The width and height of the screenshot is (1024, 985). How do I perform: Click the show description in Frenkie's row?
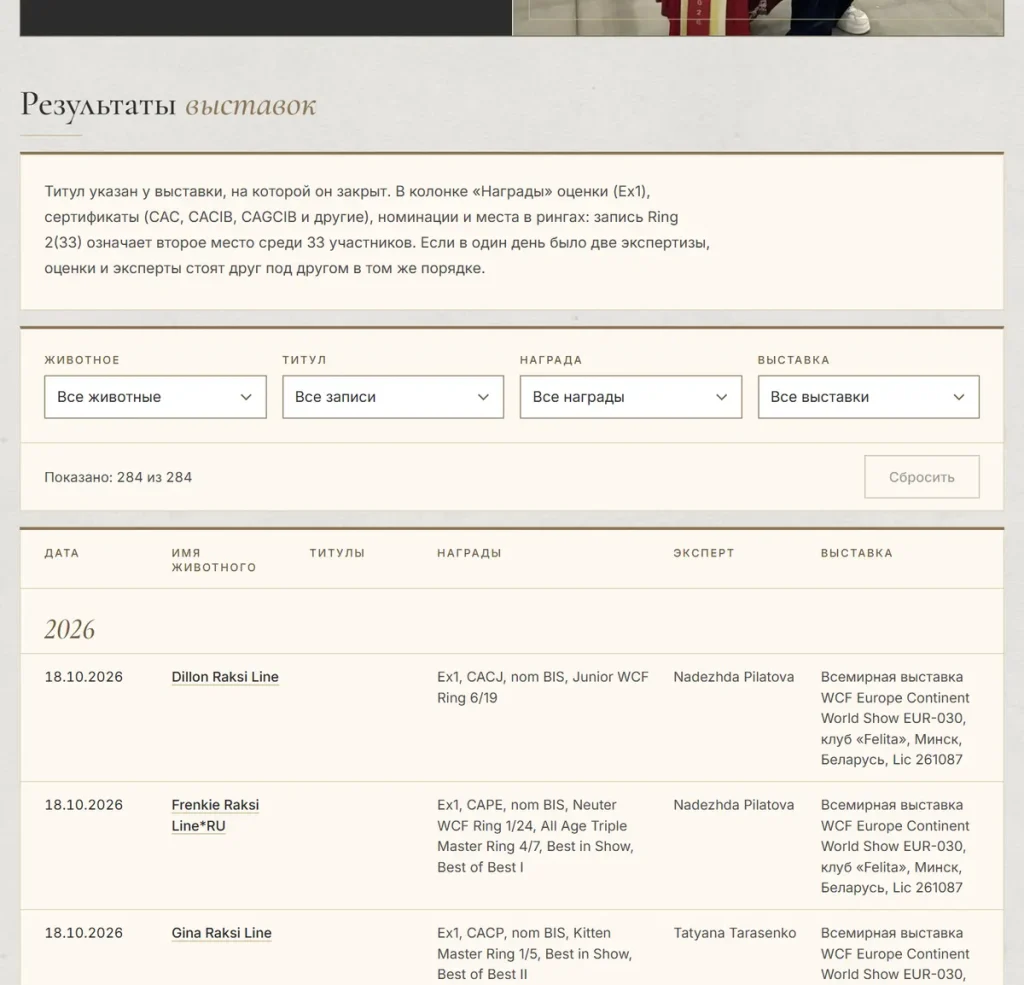click(x=895, y=846)
